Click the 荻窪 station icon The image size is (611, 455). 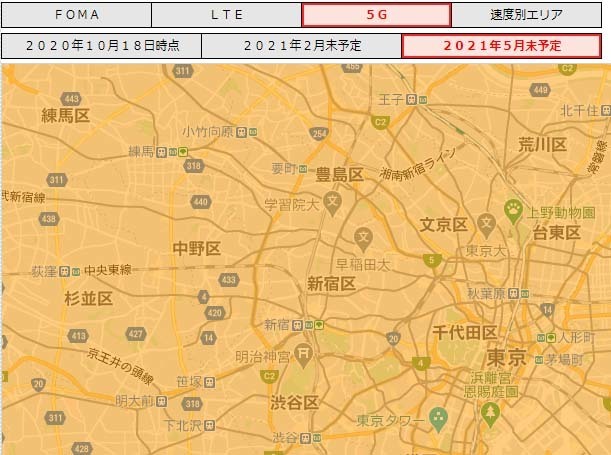[64, 272]
